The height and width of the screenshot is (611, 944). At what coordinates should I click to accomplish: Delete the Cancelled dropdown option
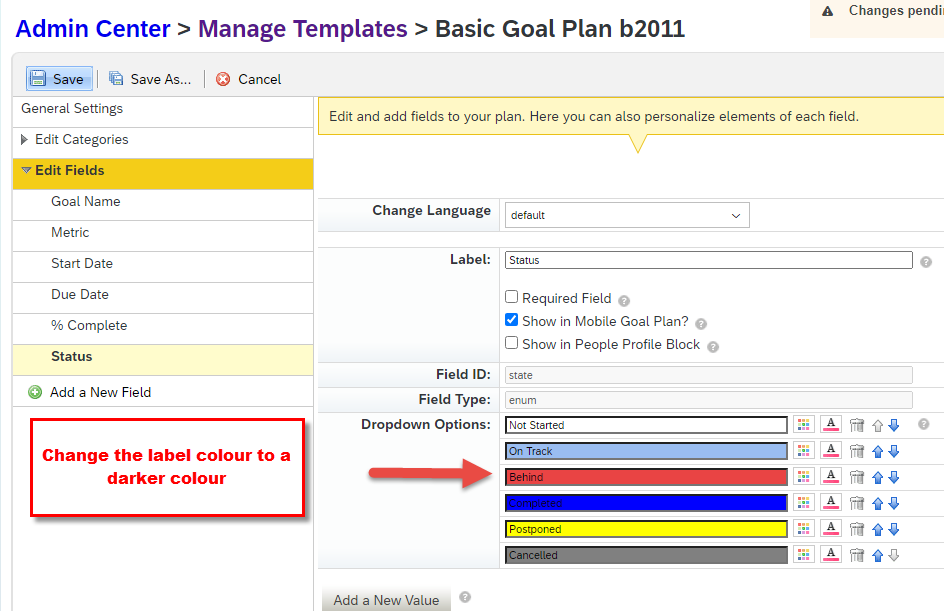[x=857, y=556]
